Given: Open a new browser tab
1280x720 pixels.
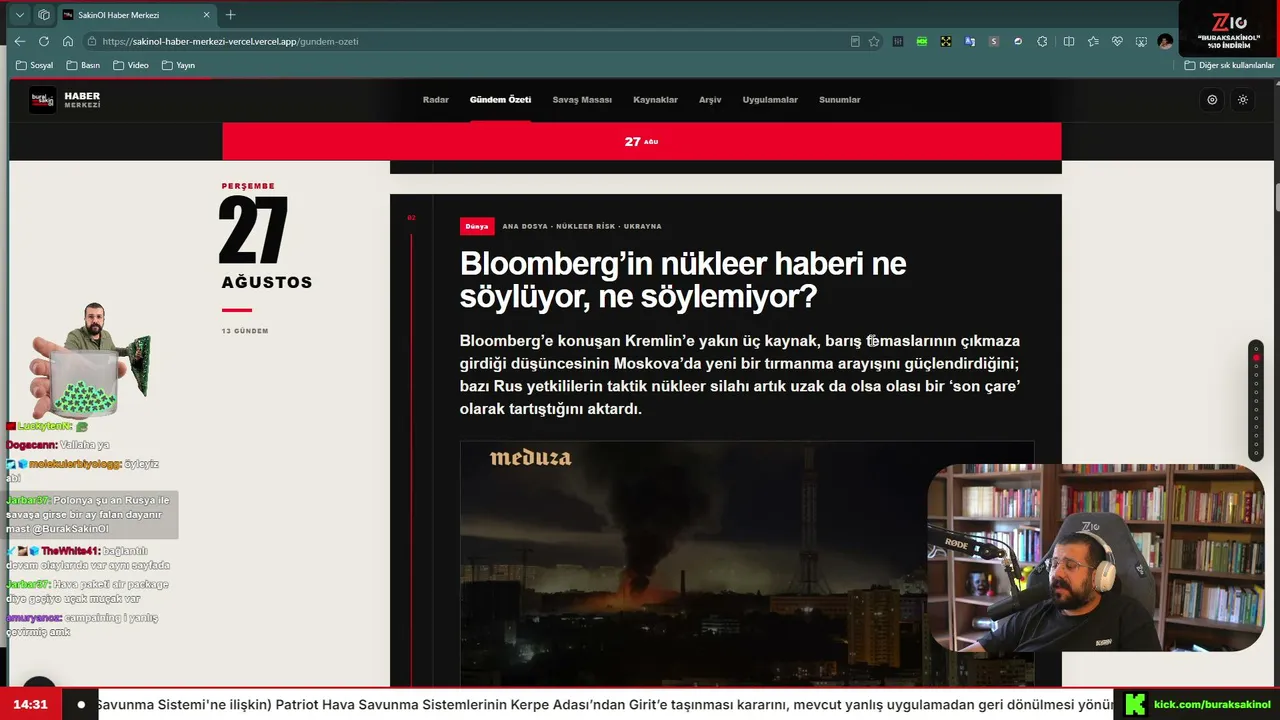Looking at the screenshot, I should point(231,15).
